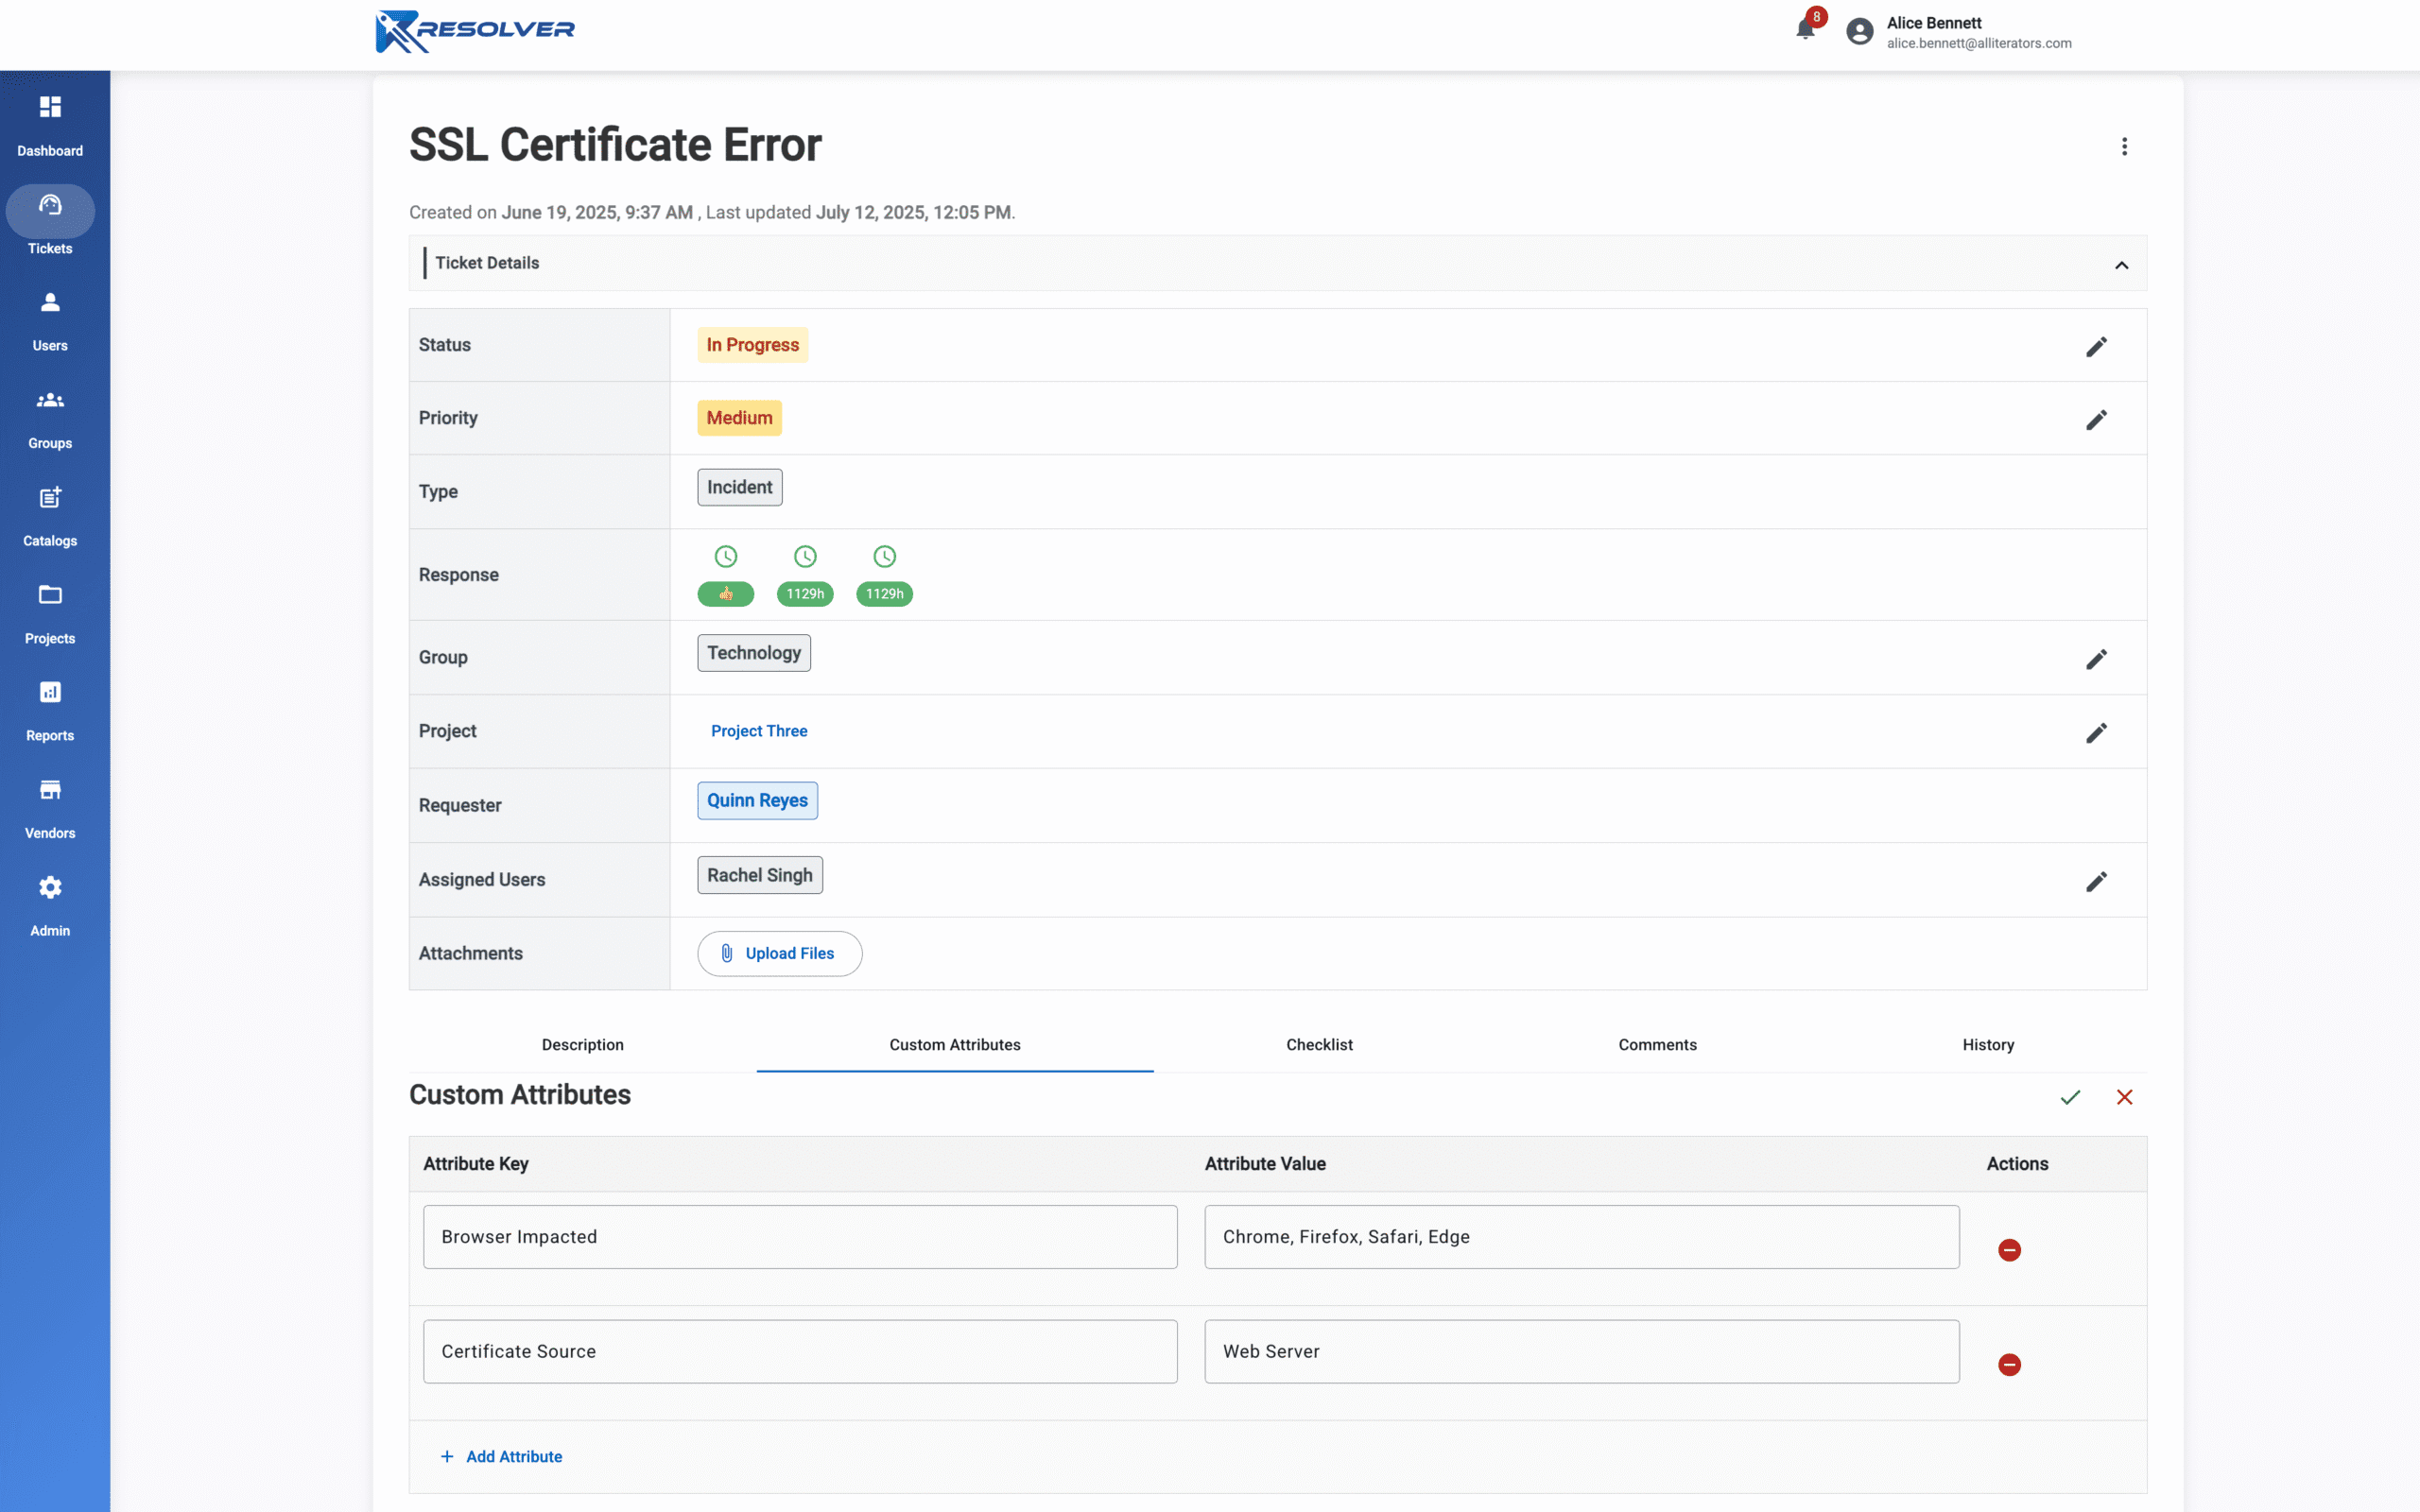The image size is (2420, 1512).
Task: Edit the Status field pencil icon
Action: (x=2096, y=346)
